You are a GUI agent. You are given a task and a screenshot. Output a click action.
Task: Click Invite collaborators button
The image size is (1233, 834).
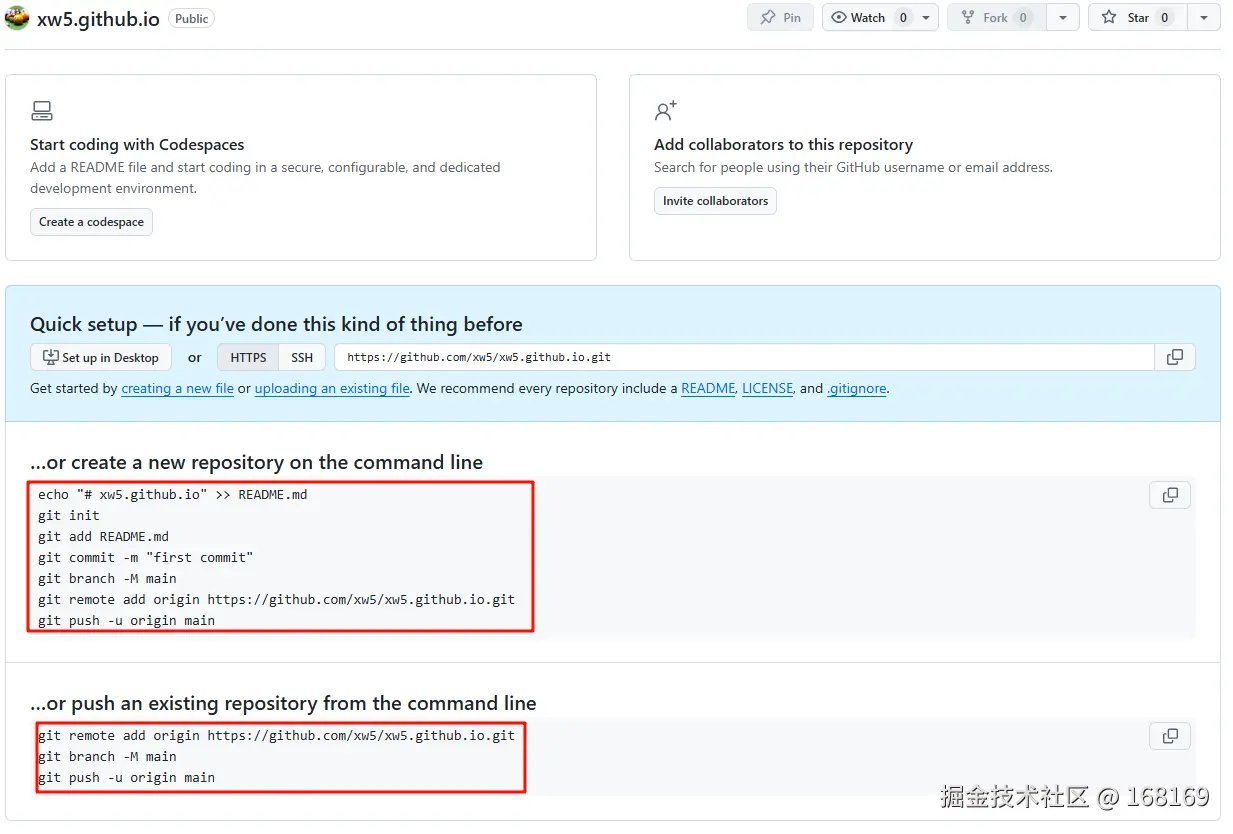(715, 201)
